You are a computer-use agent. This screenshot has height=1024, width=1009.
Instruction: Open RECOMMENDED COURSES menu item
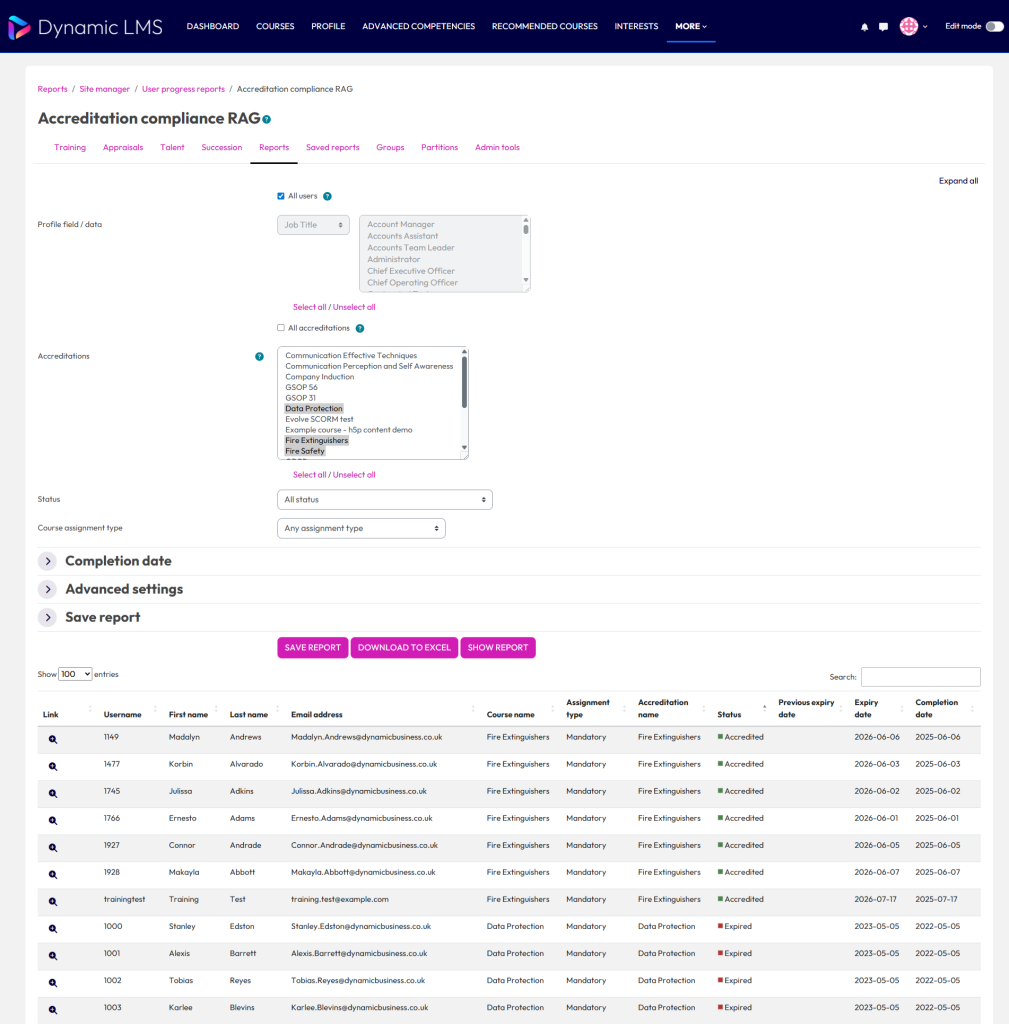coord(545,27)
